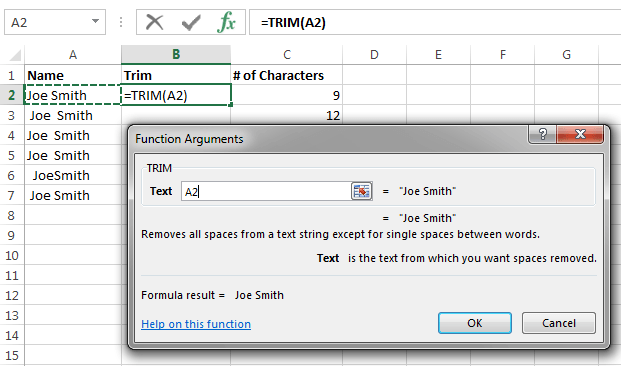The image size is (621, 366).
Task: Click the '# of Characters' header cell
Action: (287, 75)
